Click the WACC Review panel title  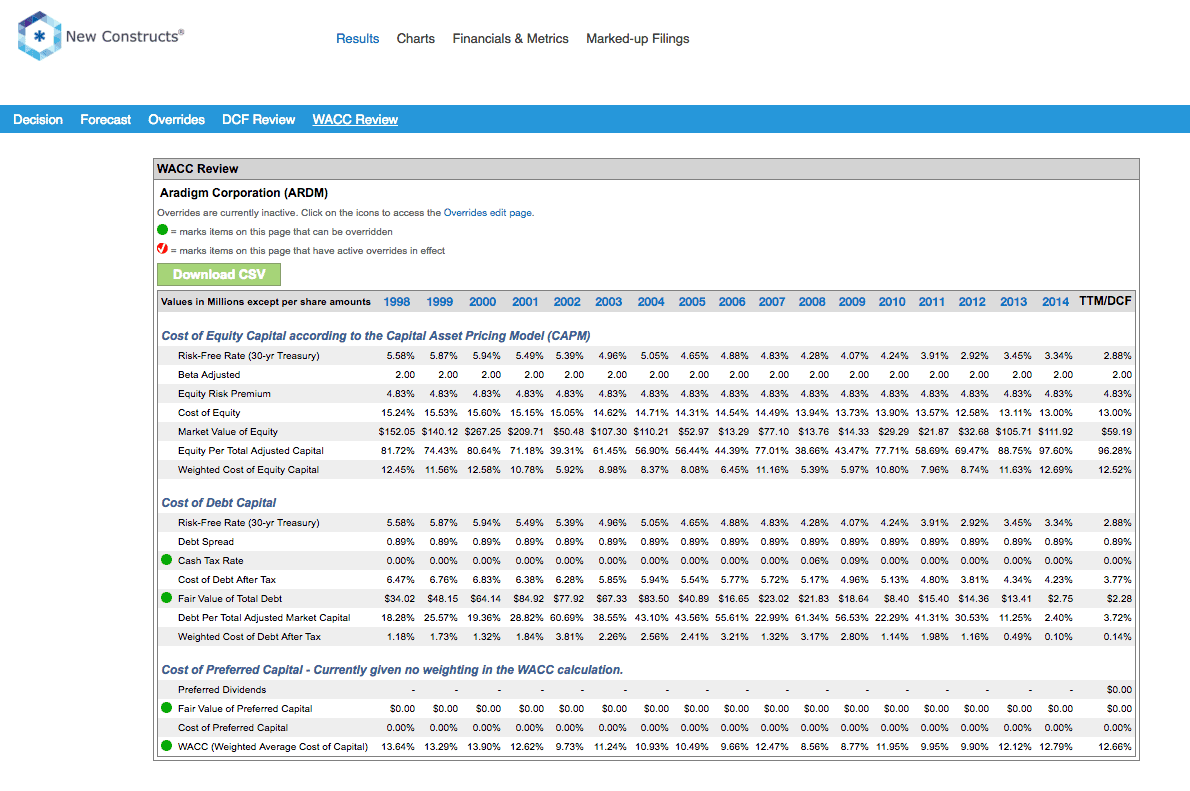click(x=197, y=169)
